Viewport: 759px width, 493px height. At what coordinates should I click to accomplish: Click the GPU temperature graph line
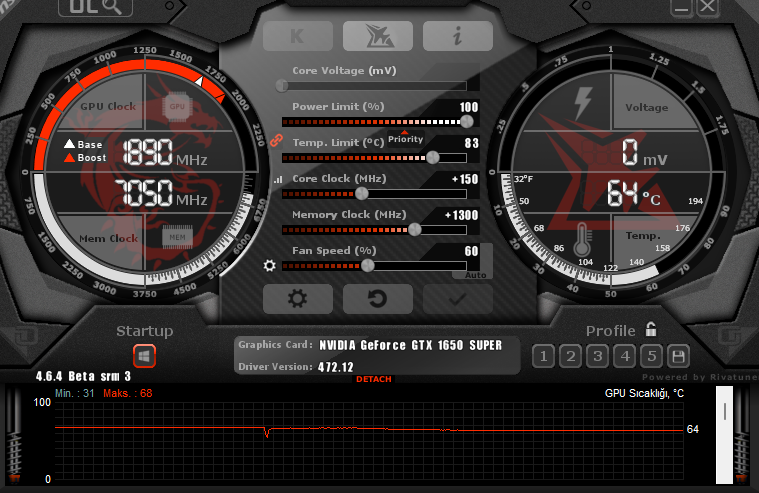pos(369,429)
